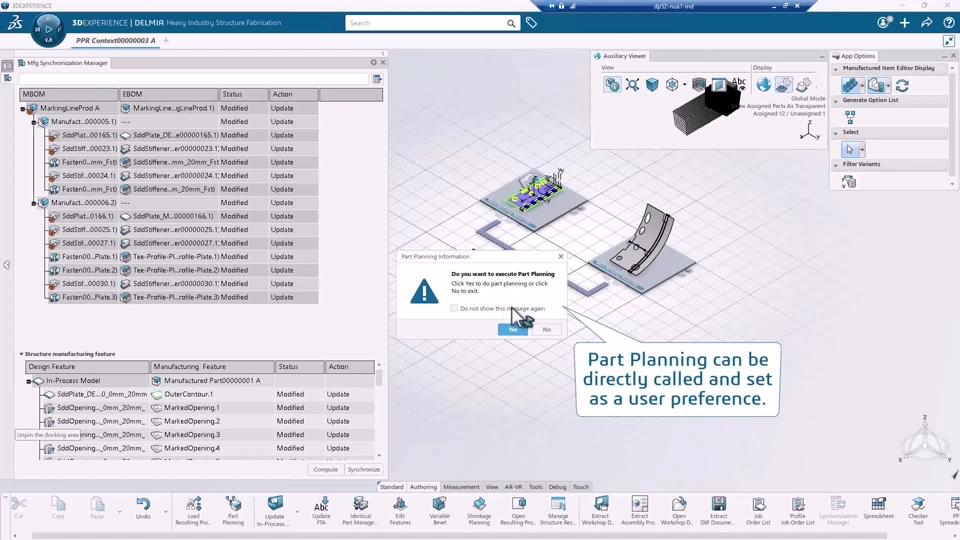Image resolution: width=960 pixels, height=540 pixels.
Task: Click the refresh icon in App Options
Action: tap(902, 85)
